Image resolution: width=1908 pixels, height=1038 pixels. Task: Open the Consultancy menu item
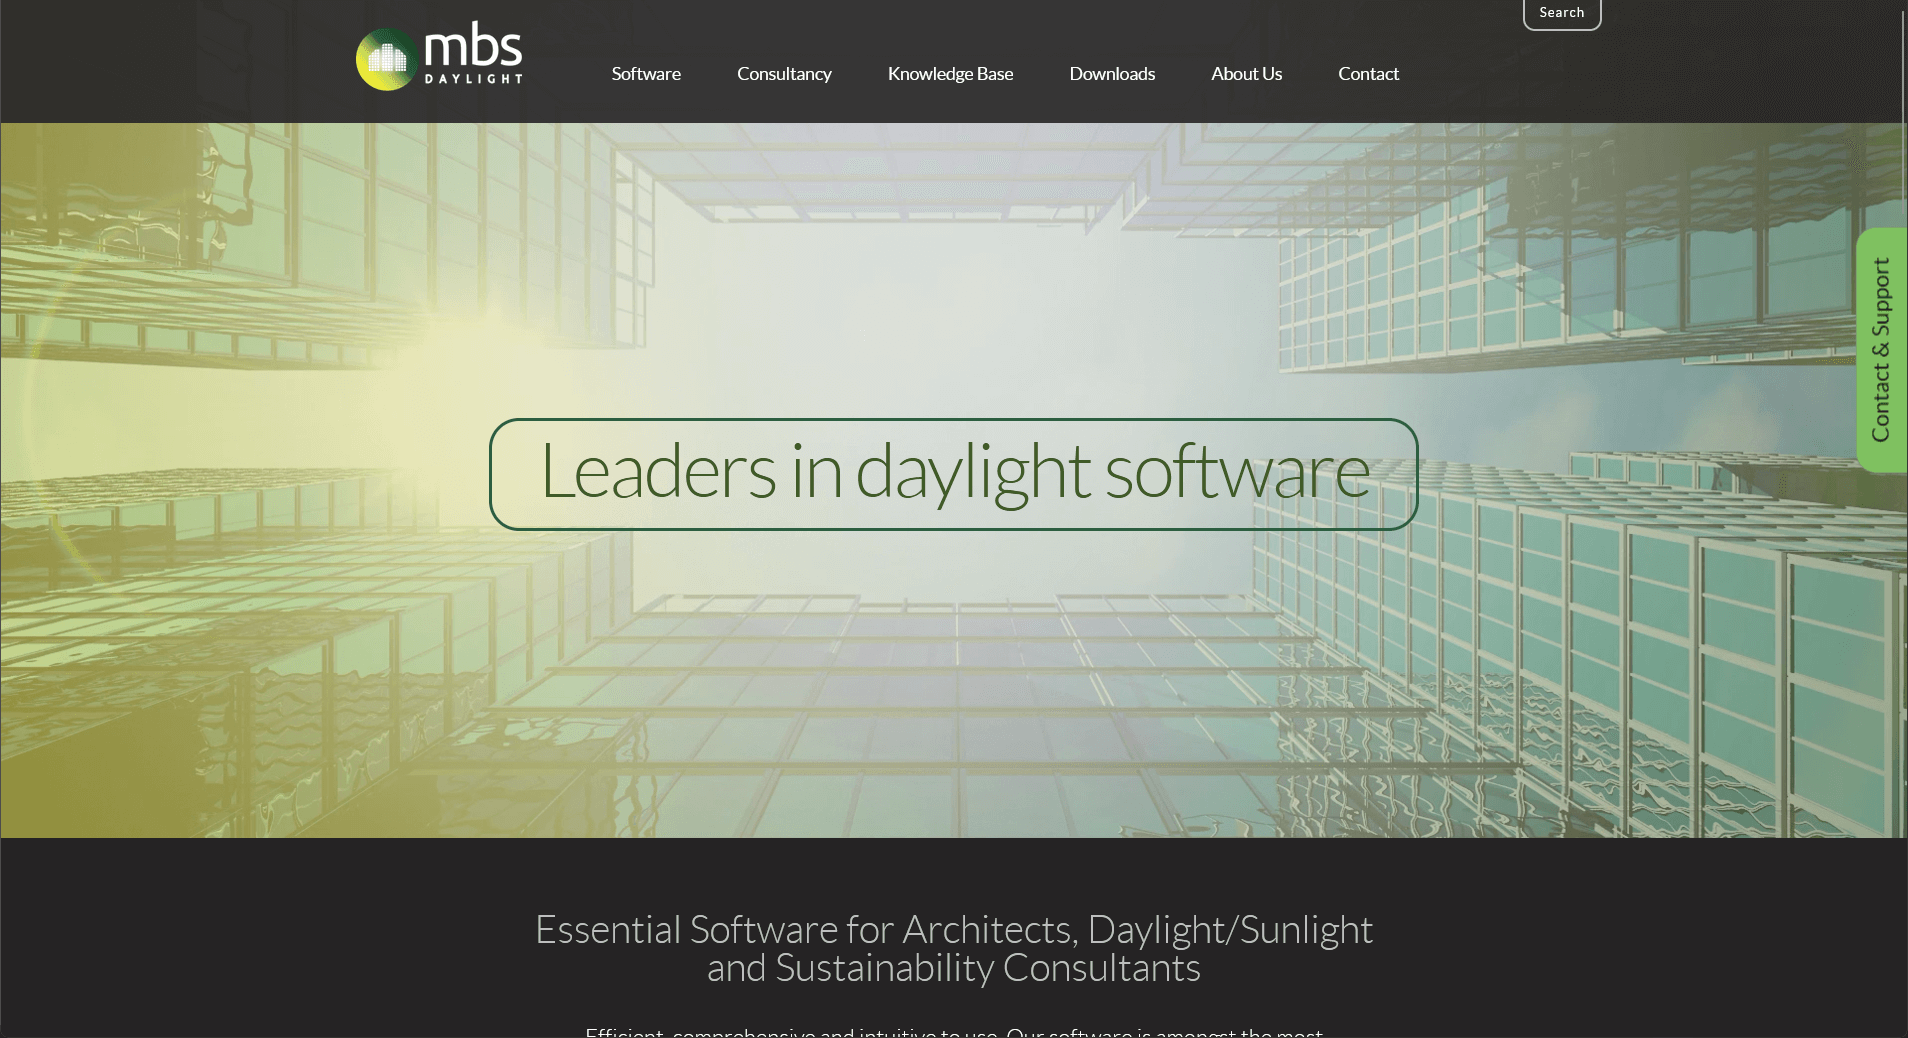(x=784, y=74)
